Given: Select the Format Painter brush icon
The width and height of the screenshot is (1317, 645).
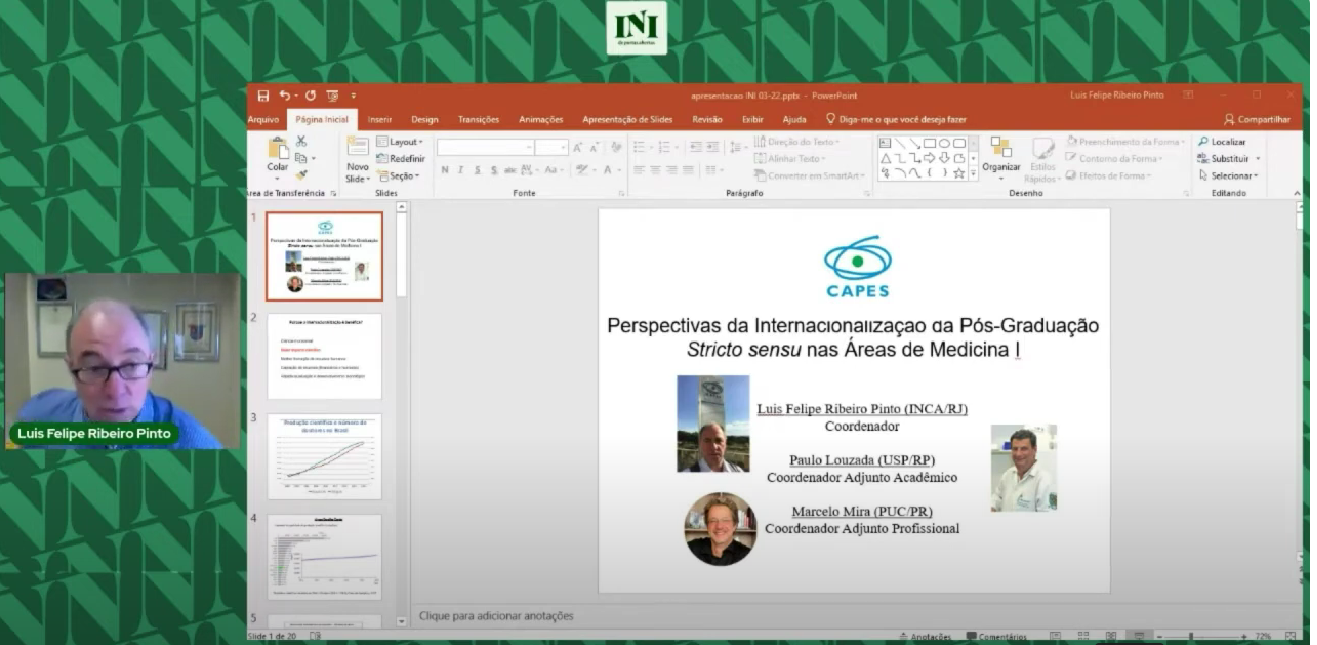Looking at the screenshot, I should tap(301, 175).
